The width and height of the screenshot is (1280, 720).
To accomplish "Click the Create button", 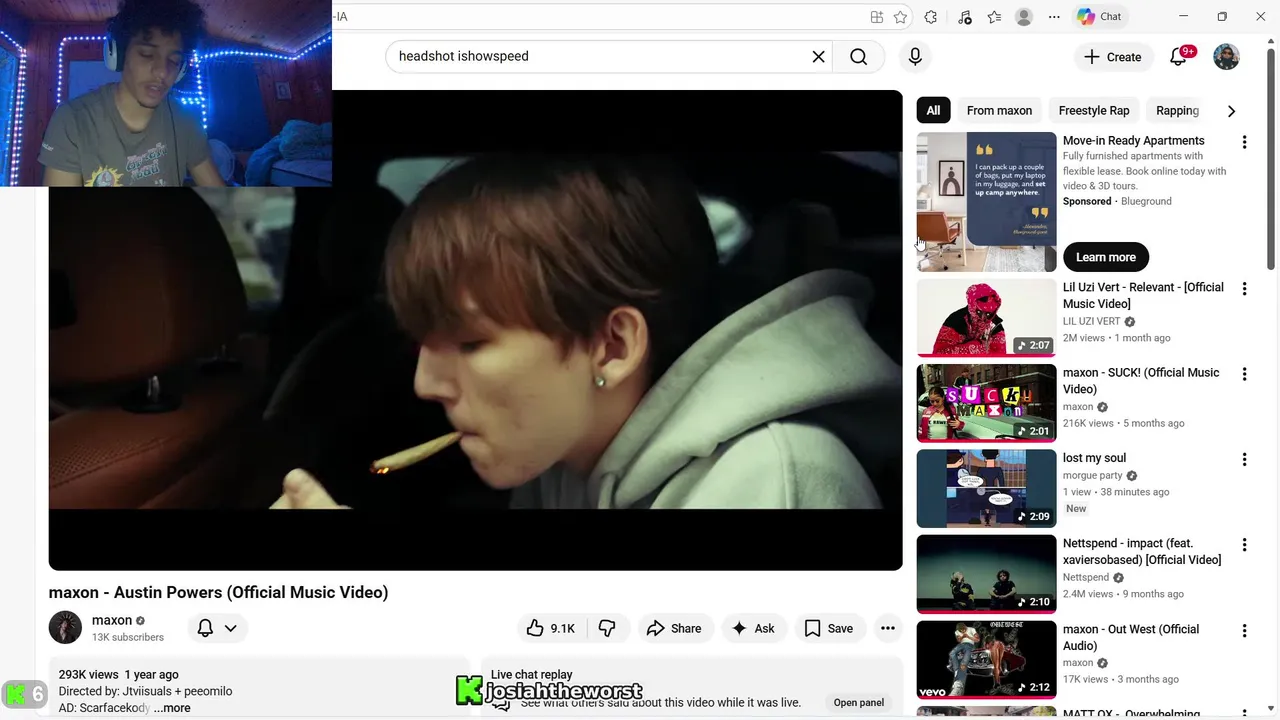I will click(x=1112, y=57).
